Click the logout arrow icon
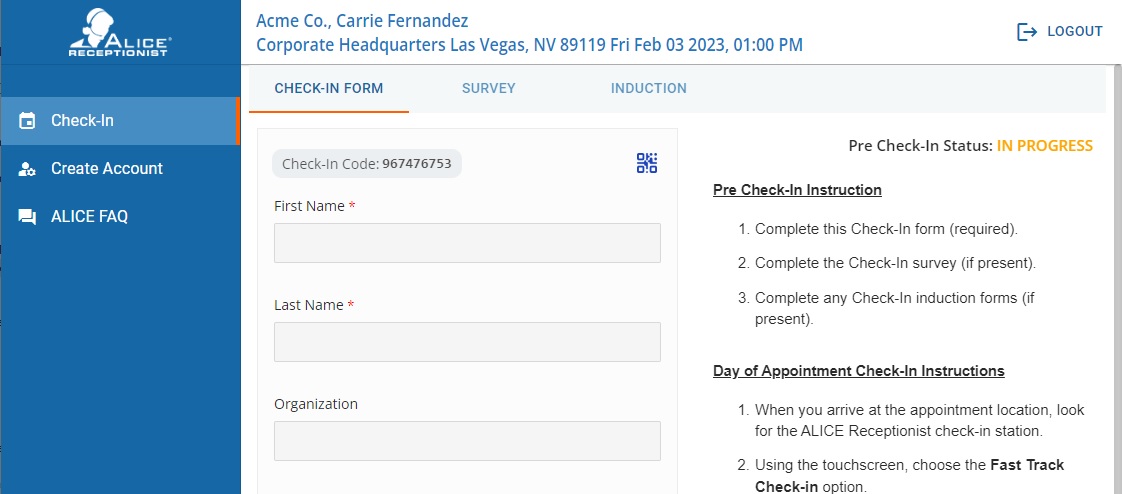Screen dimensions: 1122x494 (1027, 32)
